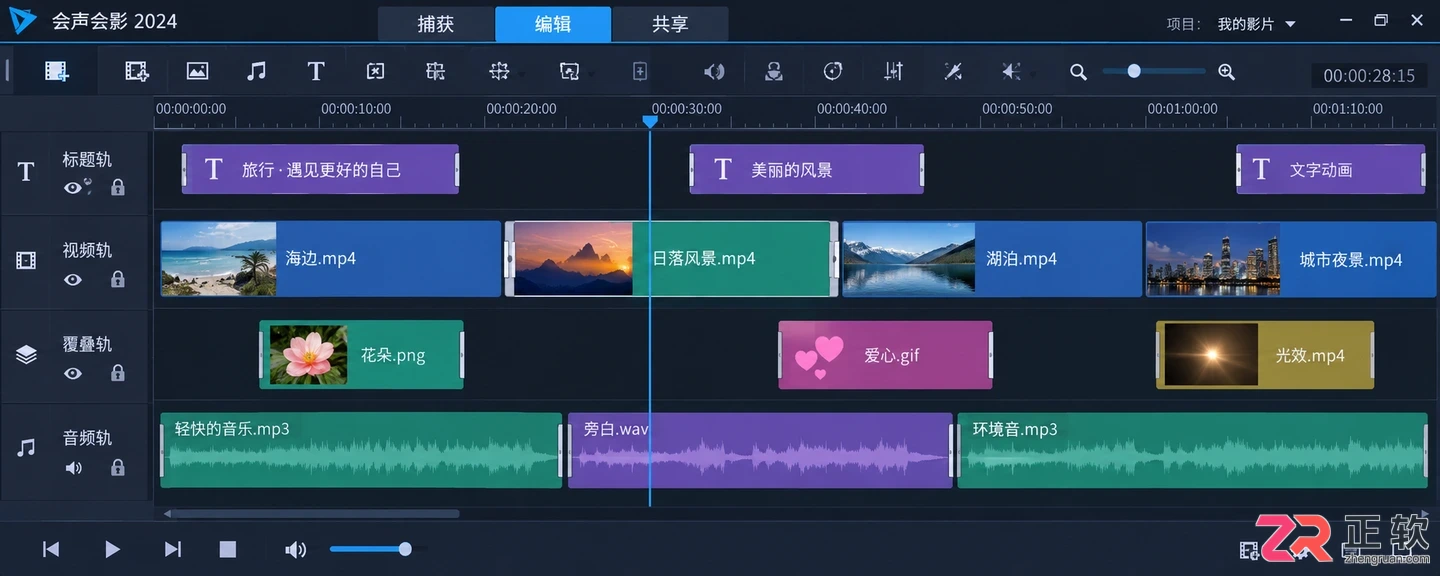Select the 环境音.mp3 audio clip
Viewport: 1440px width, 576px height.
click(x=1192, y=450)
